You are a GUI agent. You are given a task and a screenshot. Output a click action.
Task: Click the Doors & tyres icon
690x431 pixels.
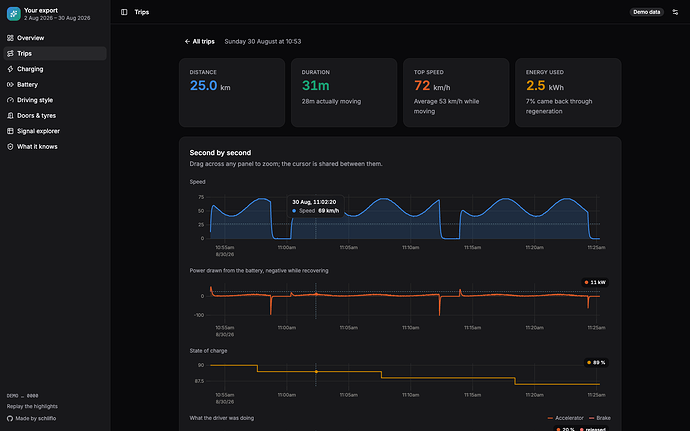coord(10,115)
